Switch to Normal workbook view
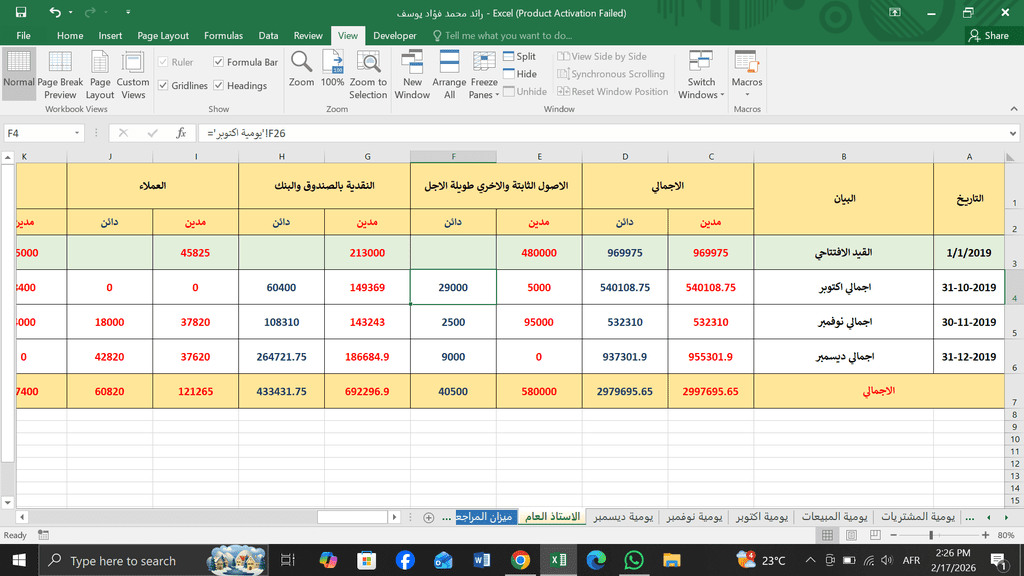 (x=19, y=73)
